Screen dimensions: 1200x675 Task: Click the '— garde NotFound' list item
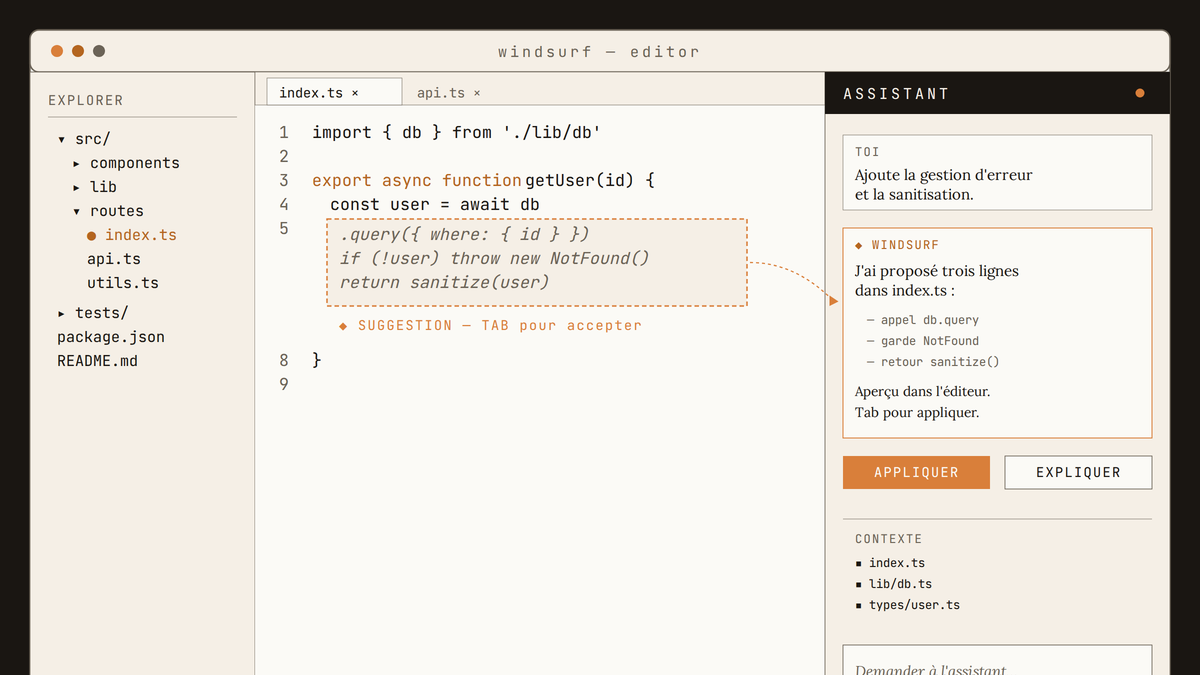(x=923, y=341)
